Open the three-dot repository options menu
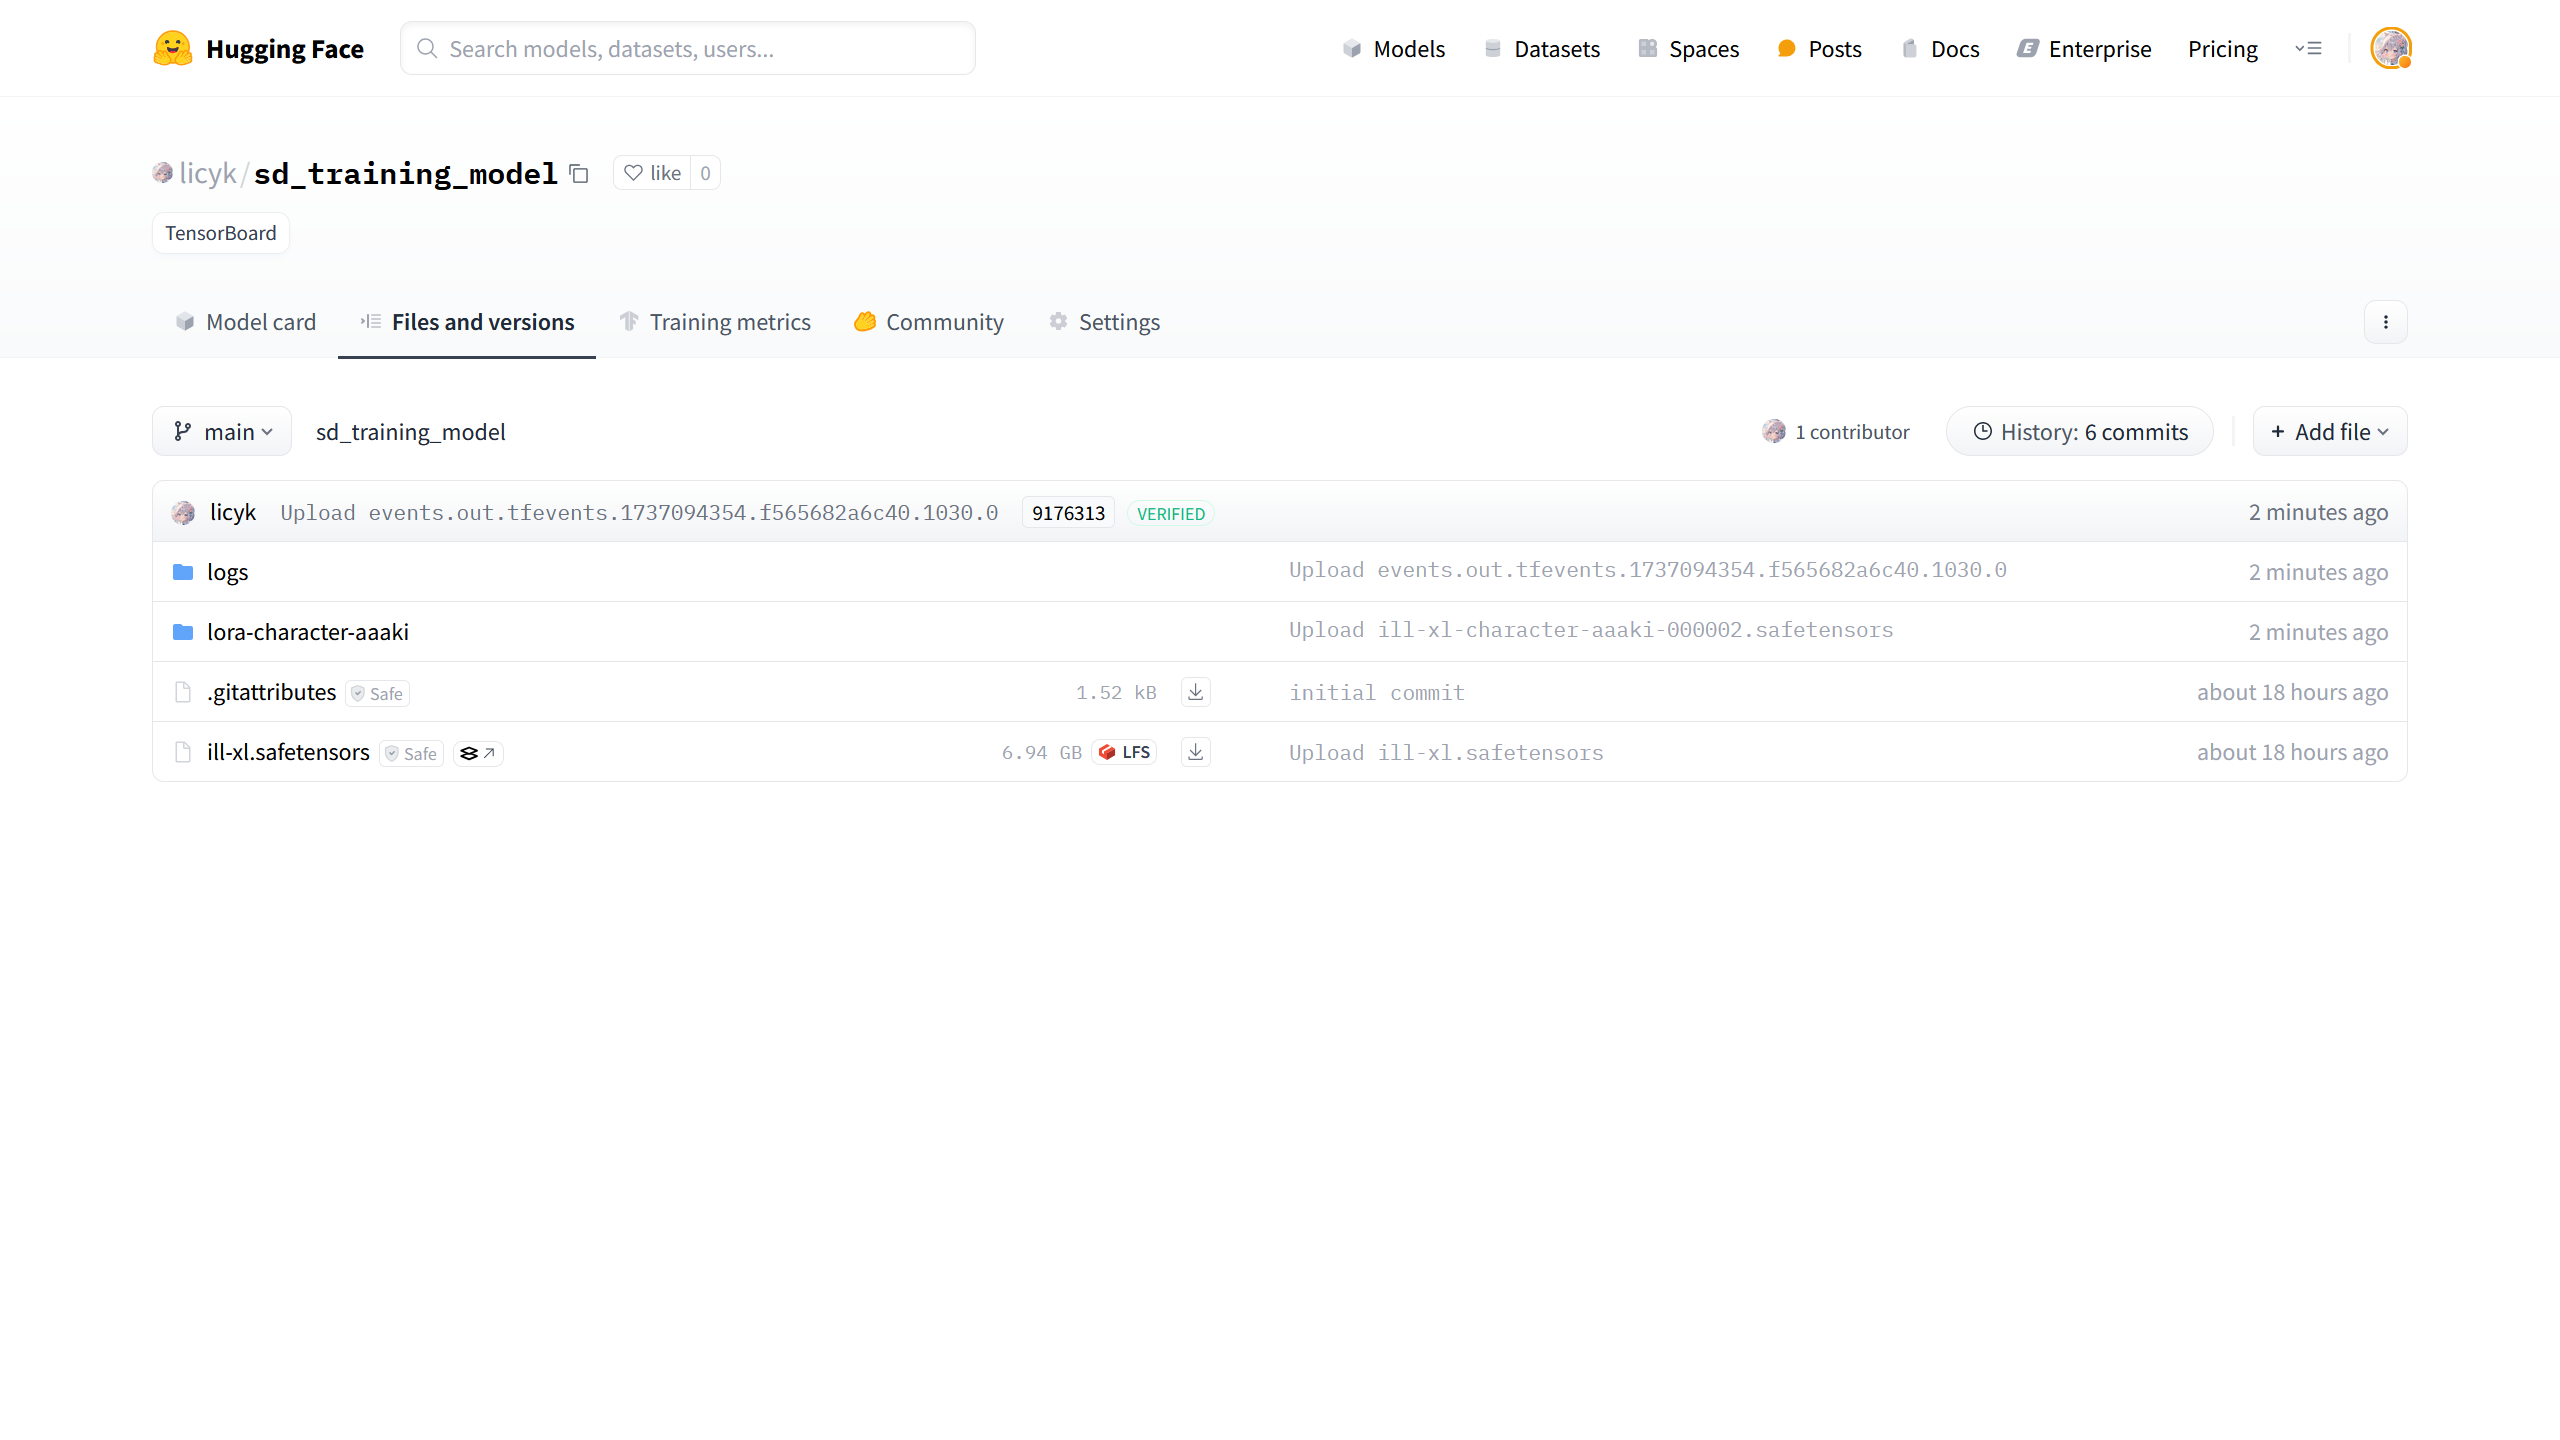Screen dimensions: 2560x1440 point(2385,322)
